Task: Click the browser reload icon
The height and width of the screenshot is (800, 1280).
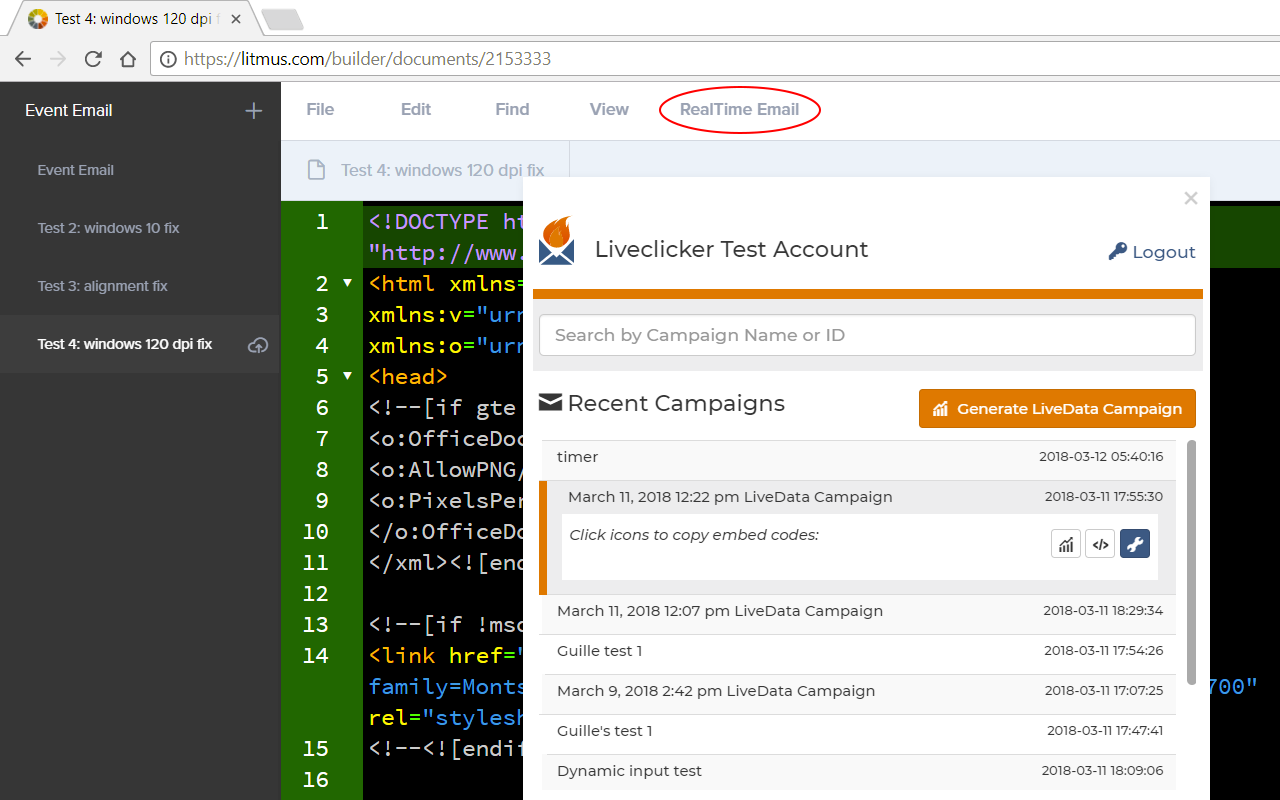Action: [93, 59]
